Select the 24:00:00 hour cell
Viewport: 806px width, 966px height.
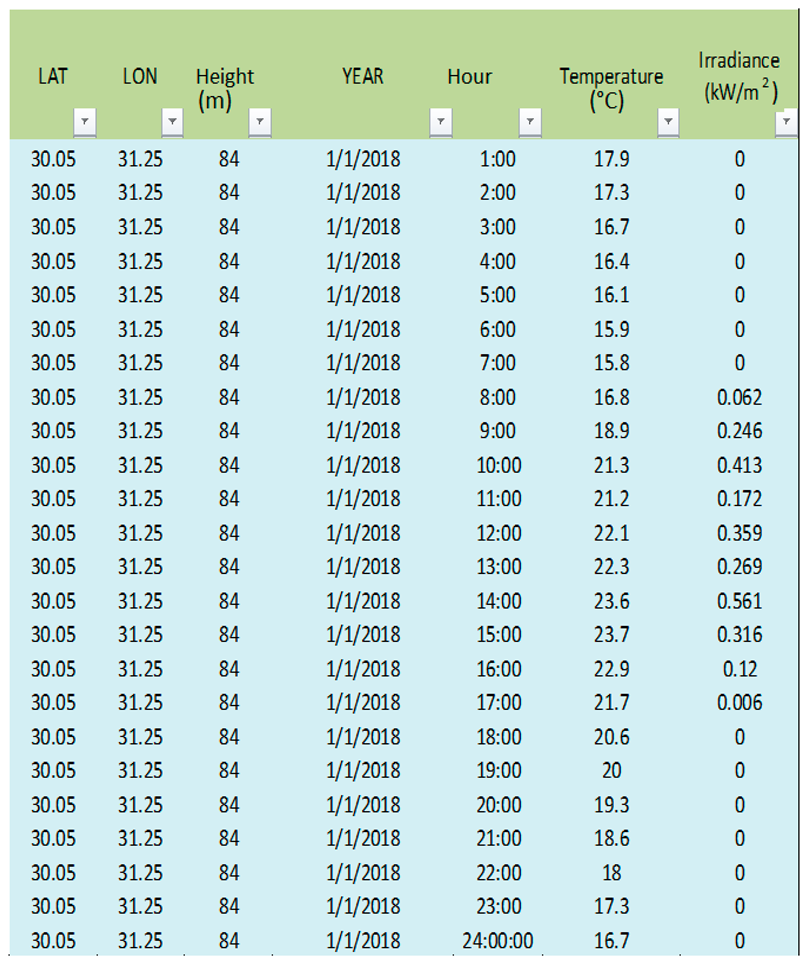[497, 941]
